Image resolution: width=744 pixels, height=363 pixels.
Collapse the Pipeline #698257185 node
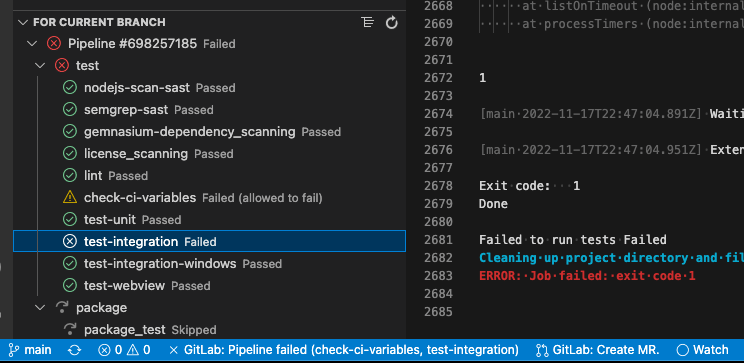coord(32,44)
